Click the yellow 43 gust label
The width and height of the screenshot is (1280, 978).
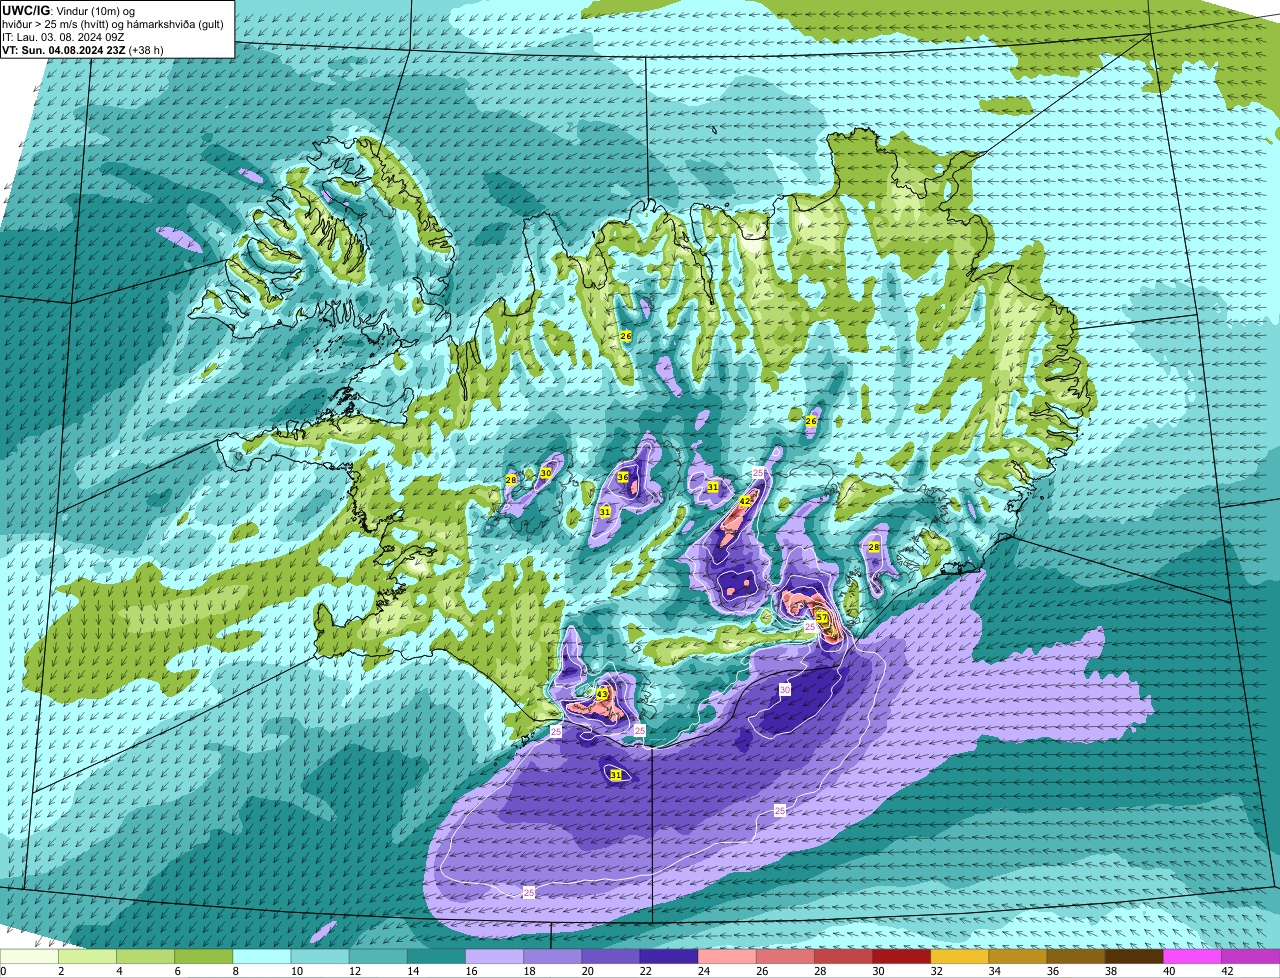tap(602, 693)
